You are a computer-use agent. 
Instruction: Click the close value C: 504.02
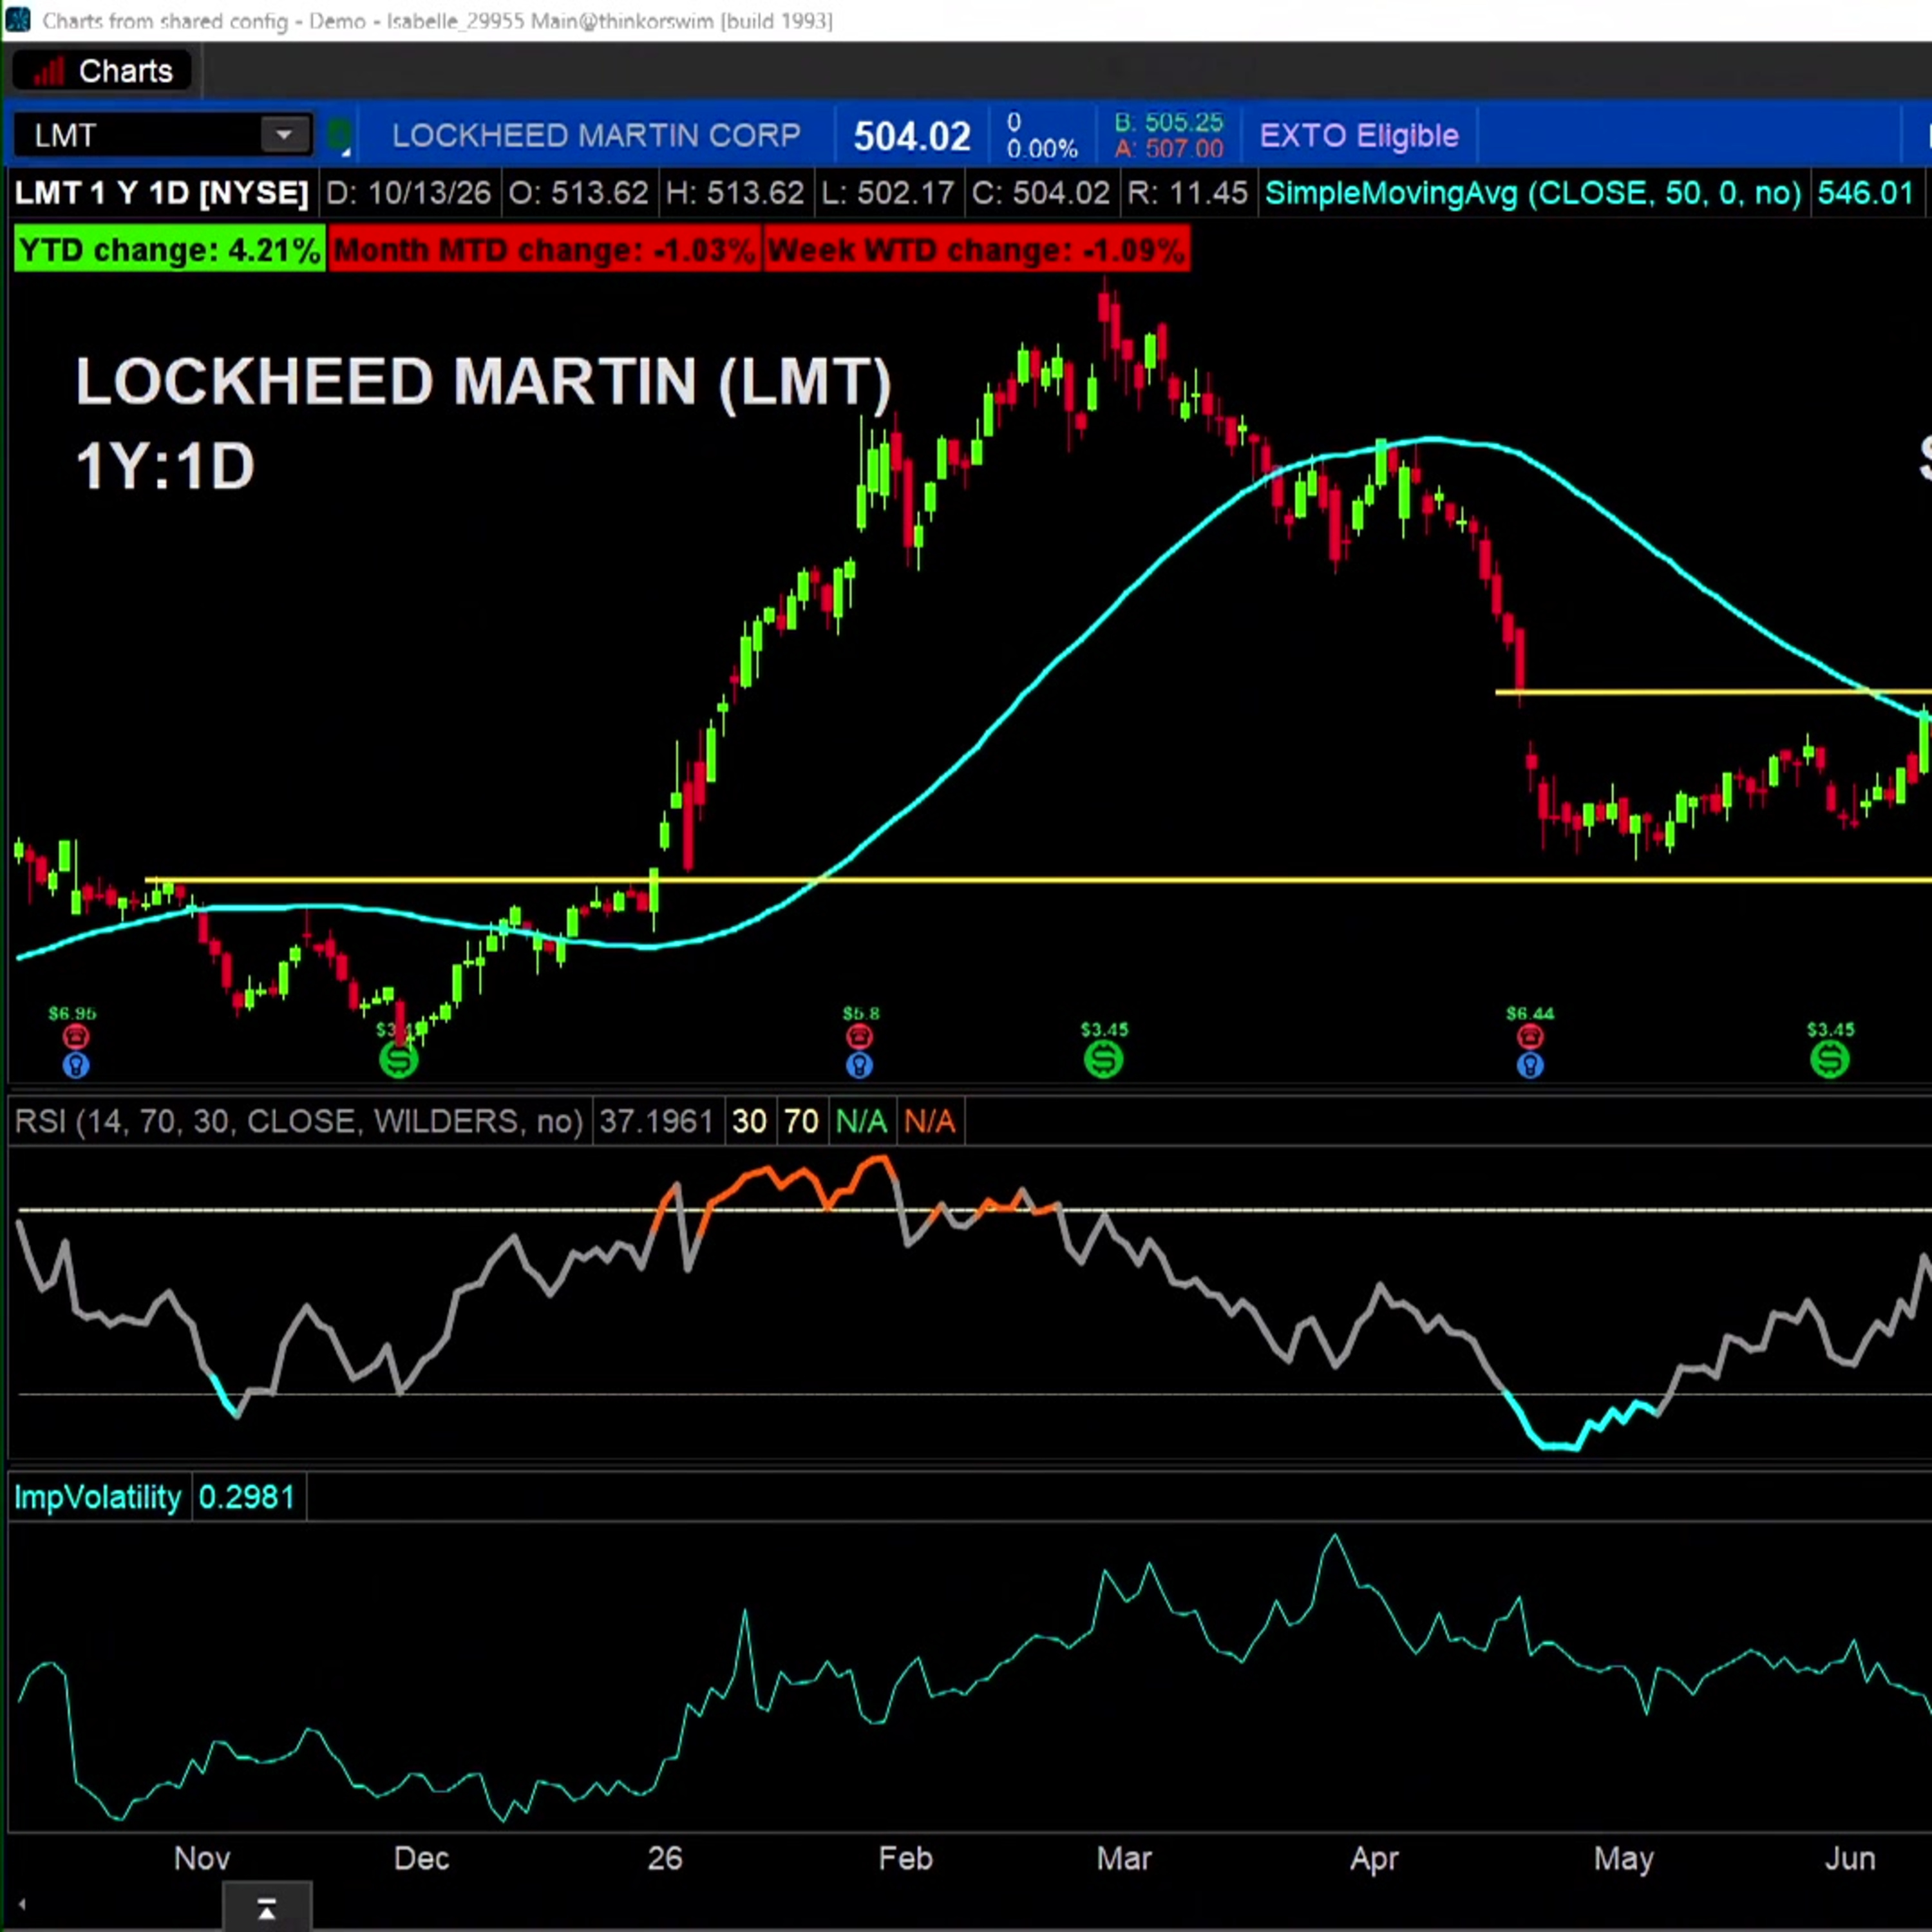pyautogui.click(x=1041, y=193)
